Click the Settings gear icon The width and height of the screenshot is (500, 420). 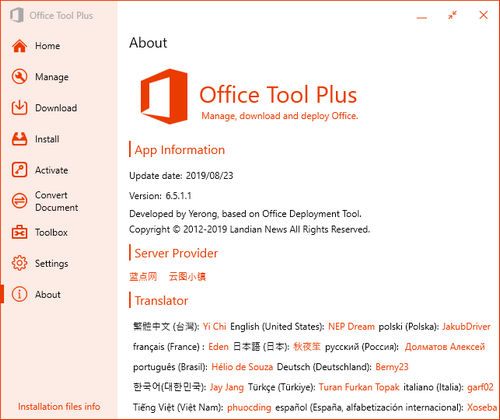tap(19, 263)
